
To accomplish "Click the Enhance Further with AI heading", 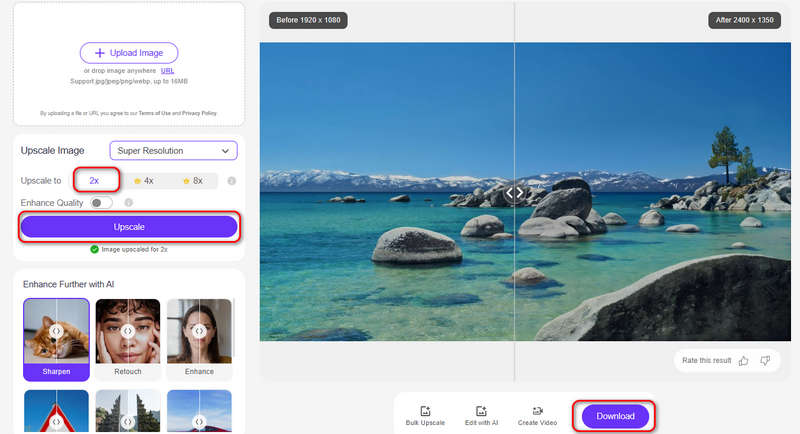I will tap(68, 285).
